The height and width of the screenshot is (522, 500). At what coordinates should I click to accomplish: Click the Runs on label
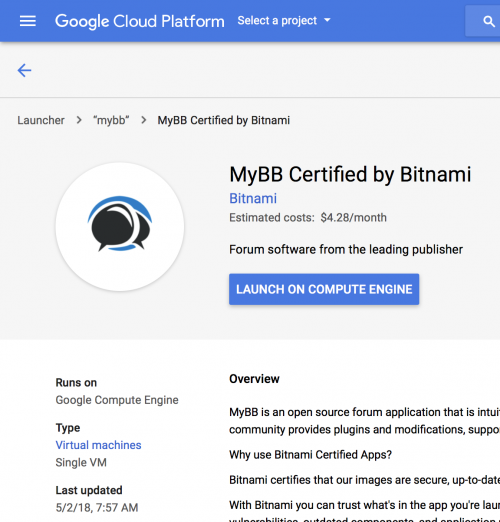click(x=76, y=383)
